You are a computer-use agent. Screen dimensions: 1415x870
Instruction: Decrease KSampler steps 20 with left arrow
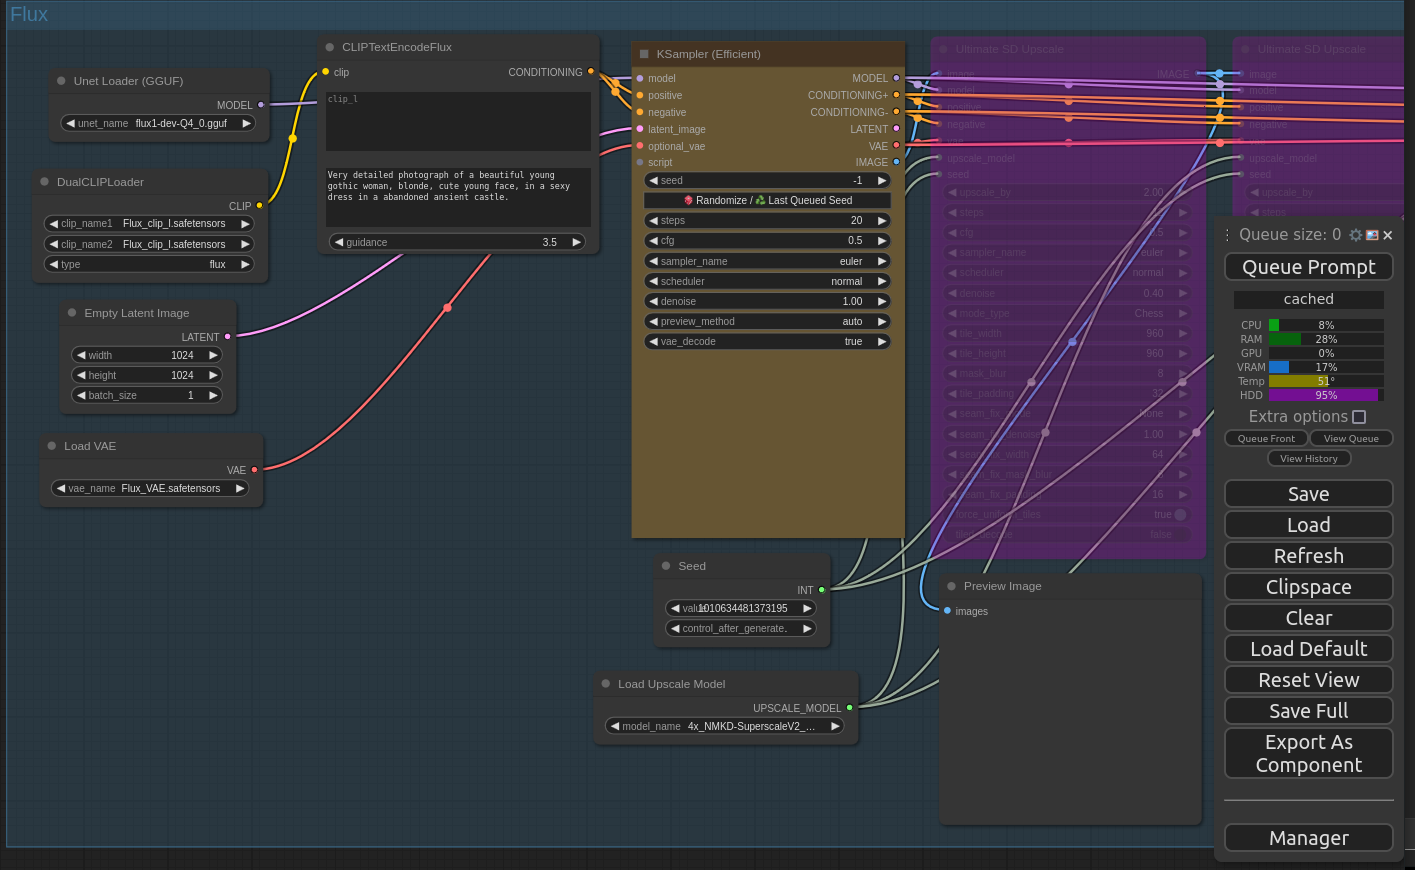point(653,220)
